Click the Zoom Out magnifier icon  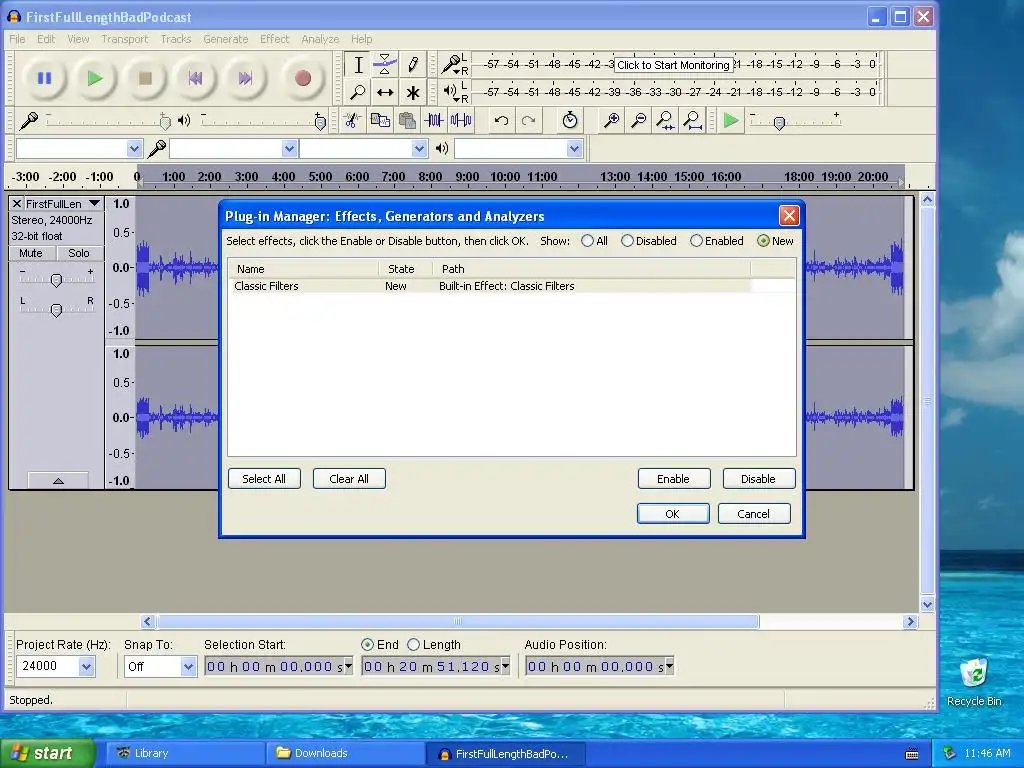pos(639,121)
